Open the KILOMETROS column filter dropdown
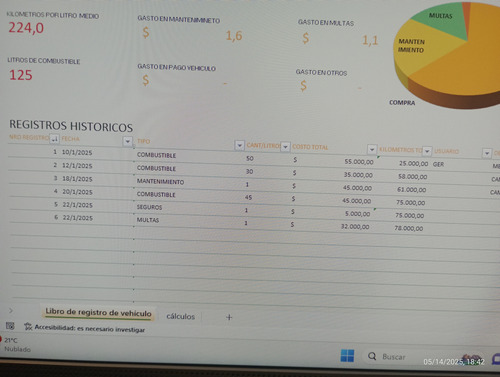Viewport: 500px width, 377px height. (427, 151)
